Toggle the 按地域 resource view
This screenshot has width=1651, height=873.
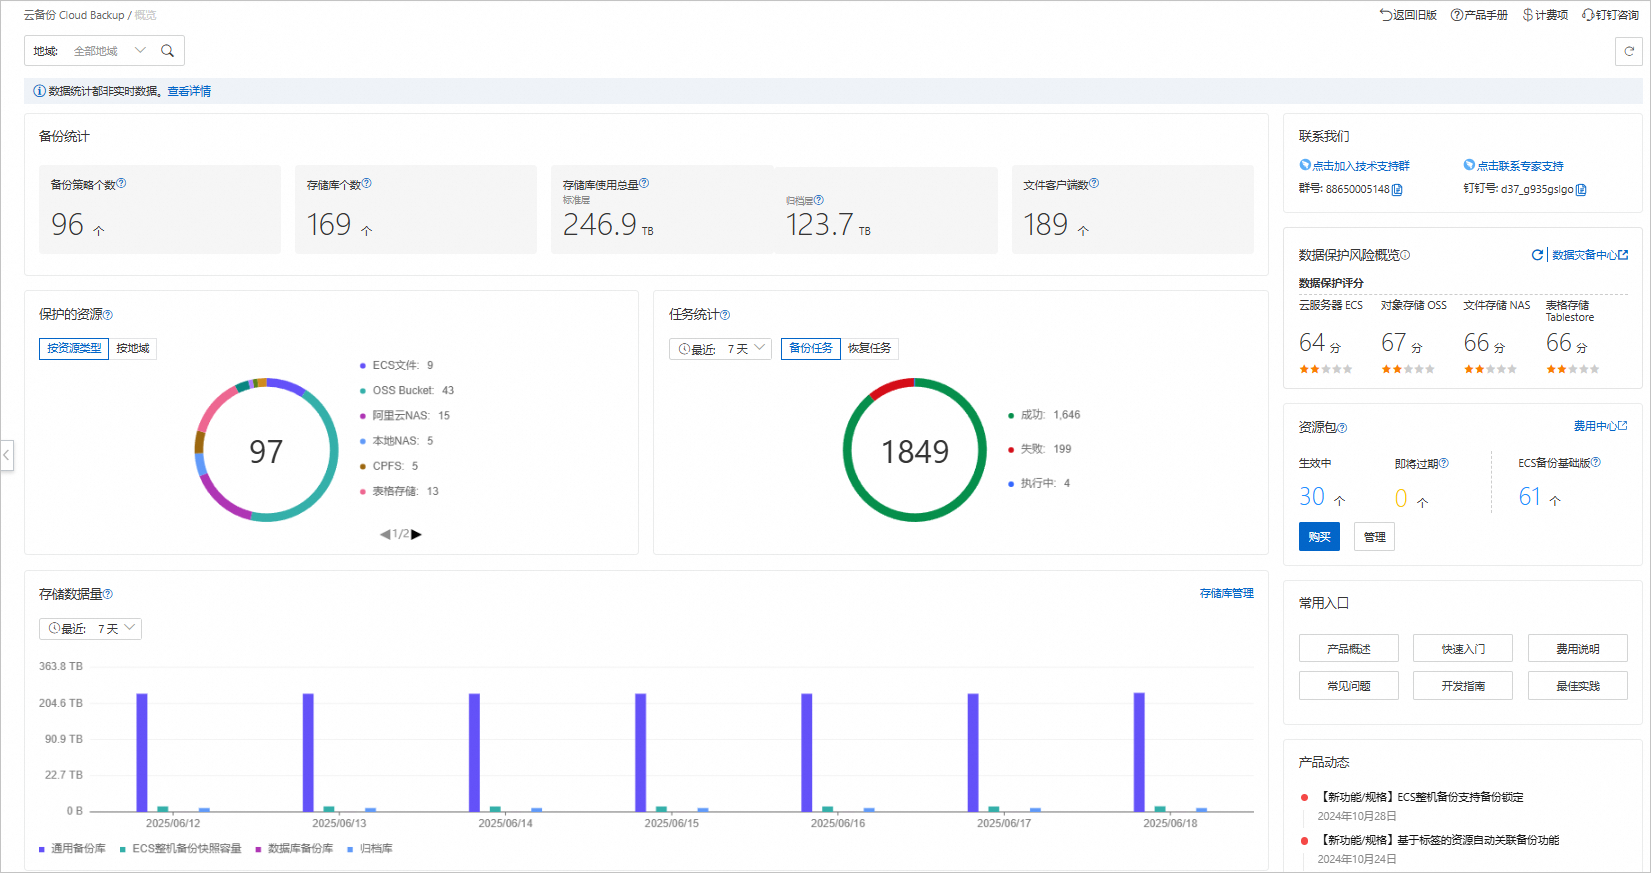(133, 348)
